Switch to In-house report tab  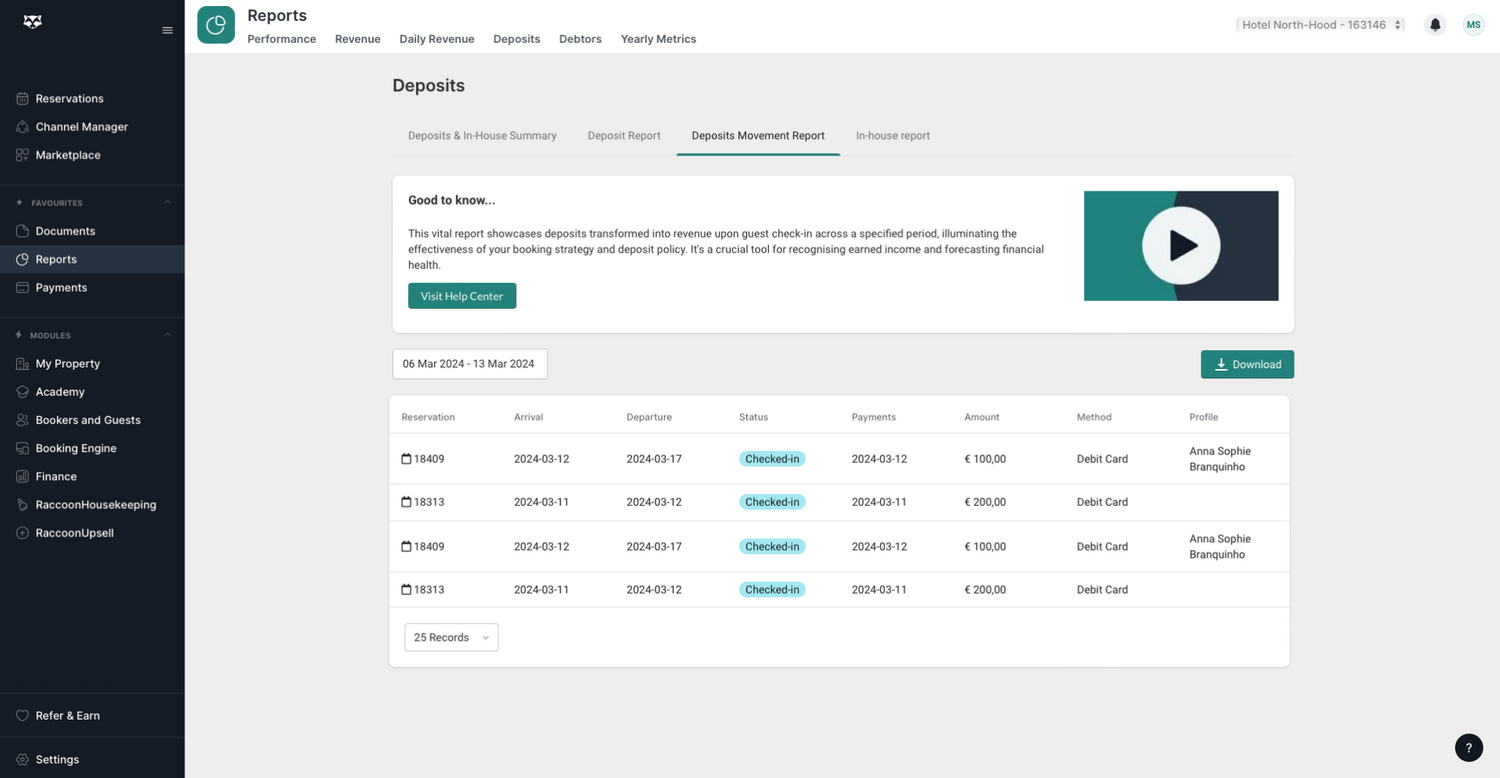[892, 135]
